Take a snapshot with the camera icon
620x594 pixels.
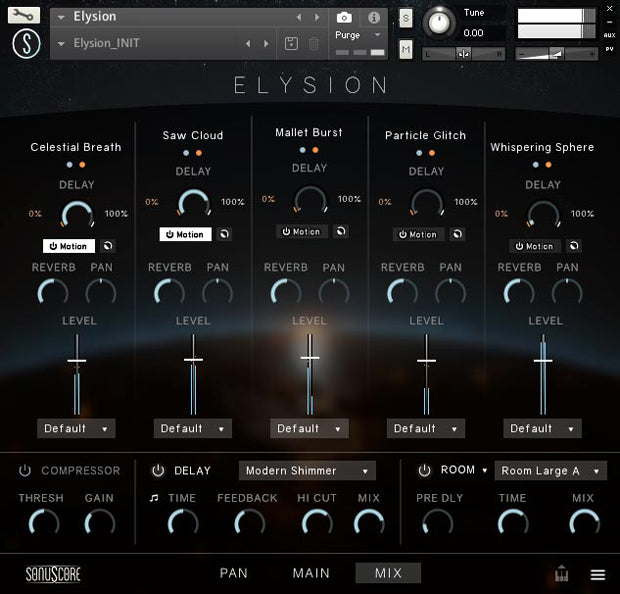coord(344,17)
